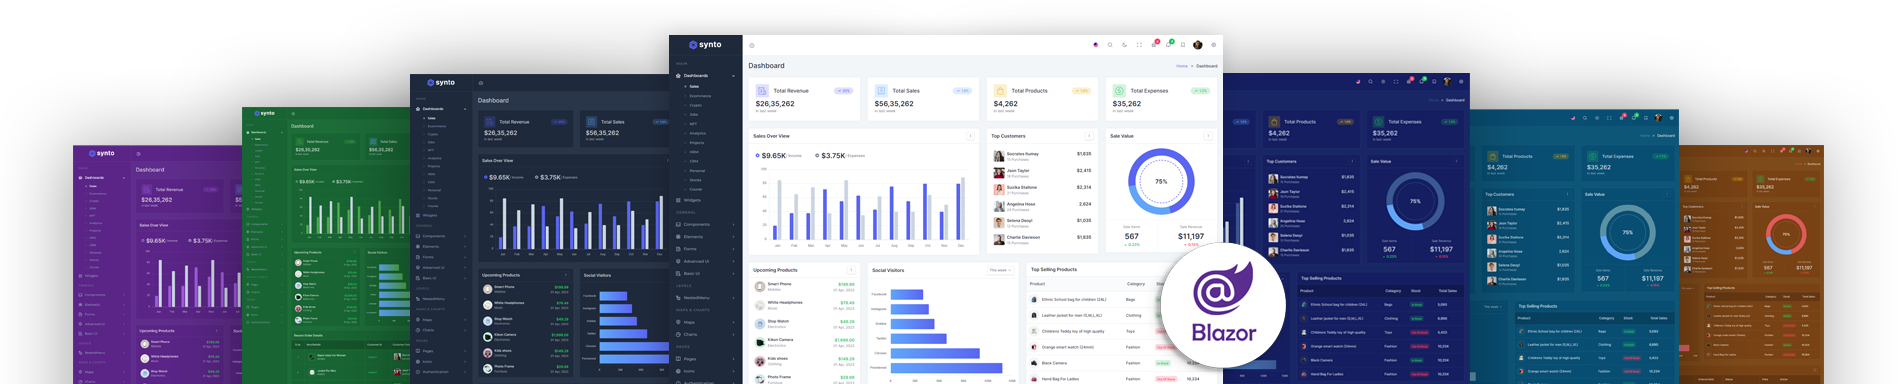Expand NestedMenu in the white dashboard sidebar
Viewport: 1901px width, 384px height.
(705, 297)
